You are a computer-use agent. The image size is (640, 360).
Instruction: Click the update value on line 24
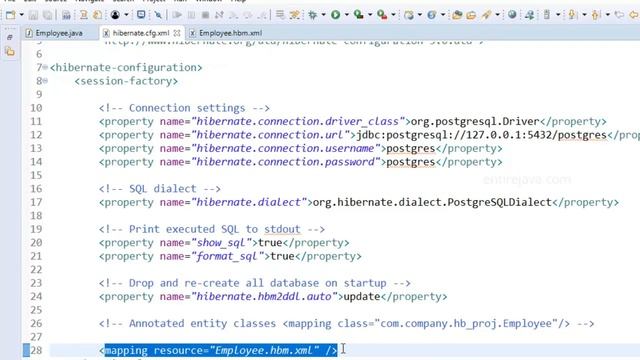tap(362, 296)
